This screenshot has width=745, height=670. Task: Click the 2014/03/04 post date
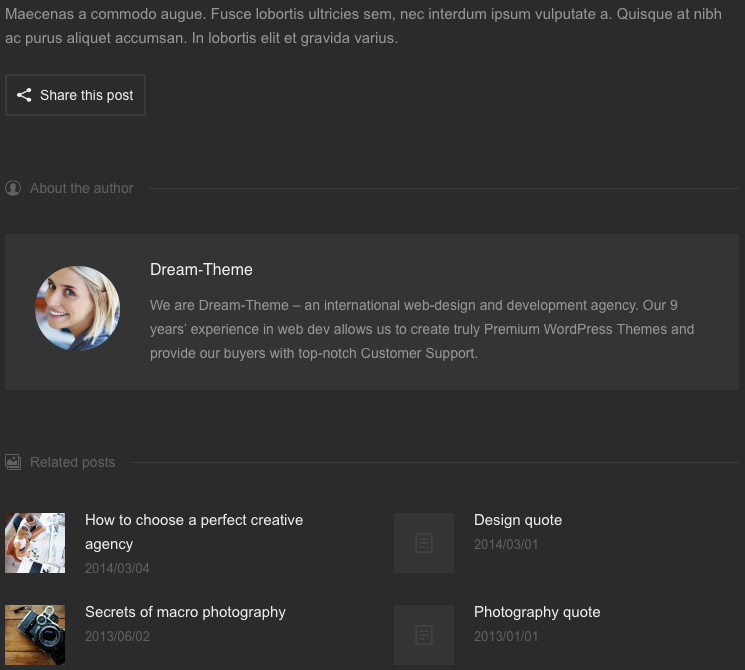point(117,568)
